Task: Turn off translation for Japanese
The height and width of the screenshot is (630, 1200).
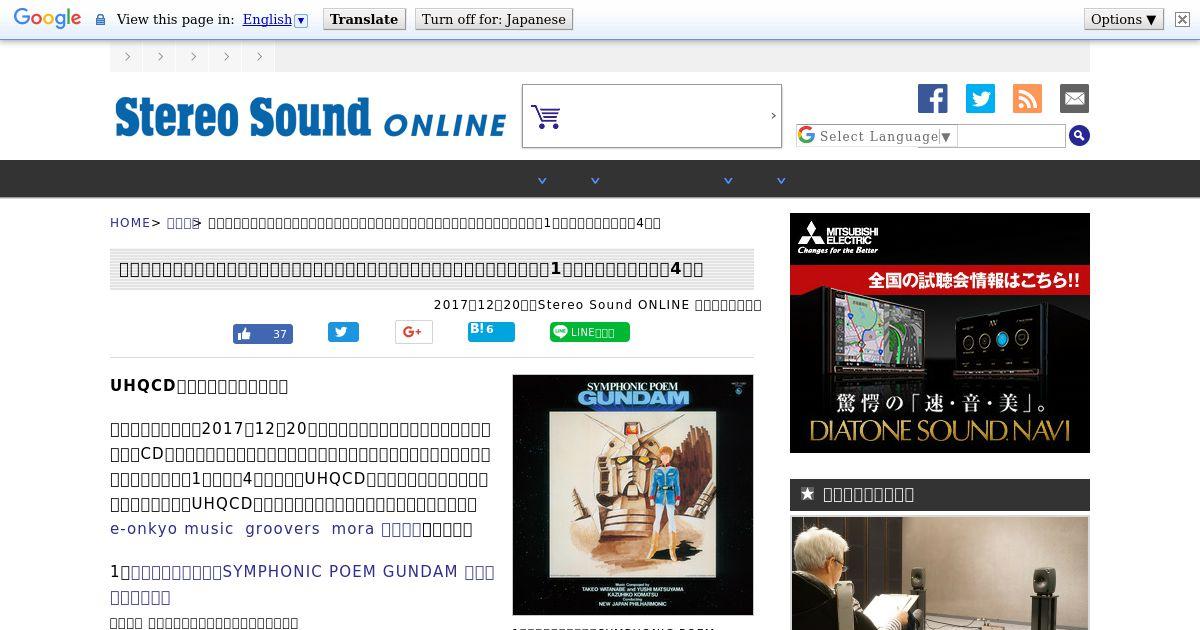Action: pos(494,19)
